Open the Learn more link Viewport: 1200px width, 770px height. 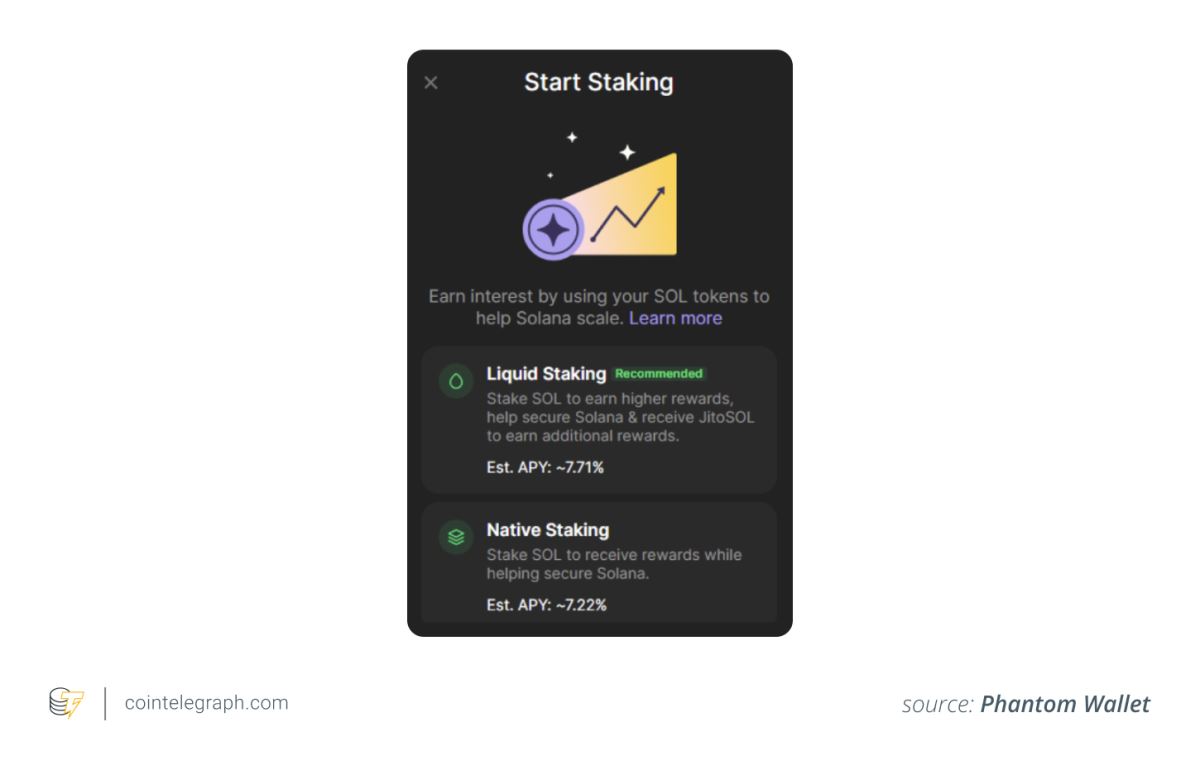coord(675,318)
